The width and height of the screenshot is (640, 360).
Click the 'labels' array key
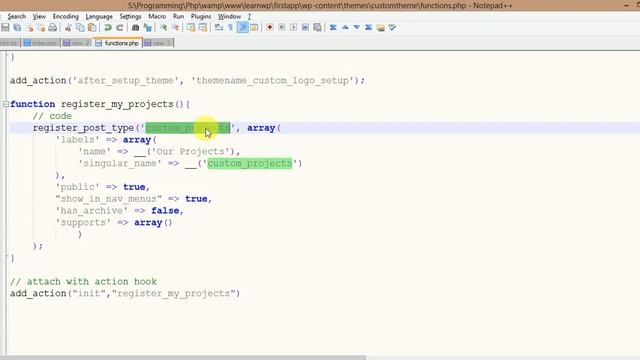pos(78,140)
